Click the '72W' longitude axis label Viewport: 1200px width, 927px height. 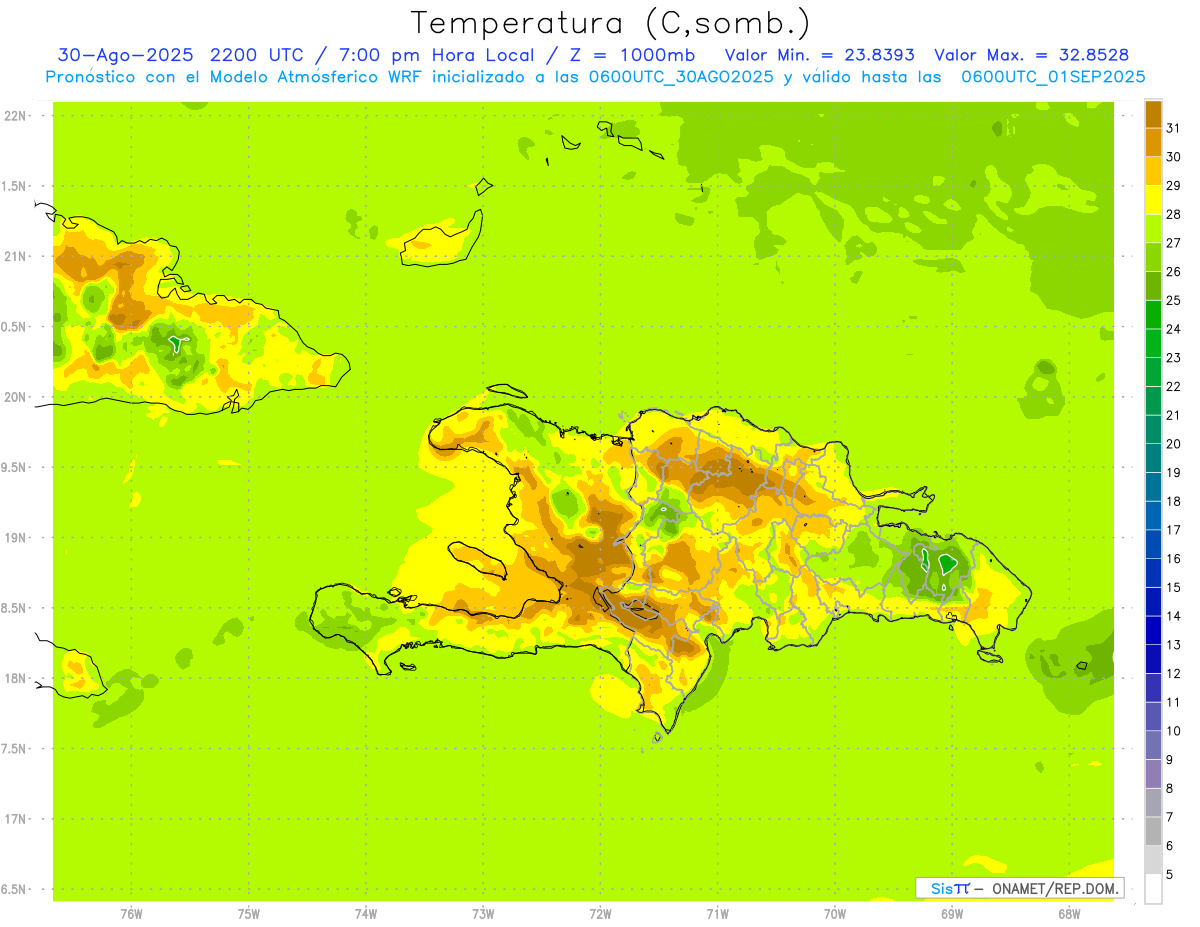[600, 913]
